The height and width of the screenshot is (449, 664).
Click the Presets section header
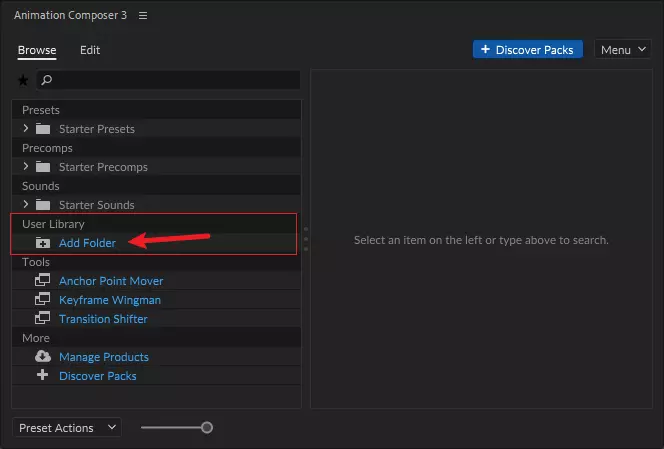coord(41,110)
